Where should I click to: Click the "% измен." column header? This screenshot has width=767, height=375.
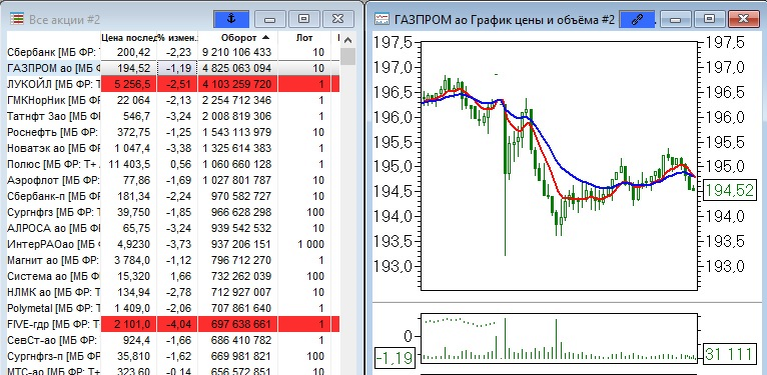pyautogui.click(x=178, y=38)
